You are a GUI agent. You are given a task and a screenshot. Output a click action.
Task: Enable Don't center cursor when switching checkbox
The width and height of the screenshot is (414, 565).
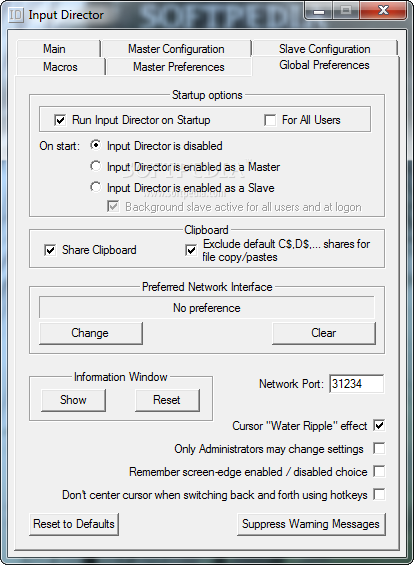click(379, 494)
